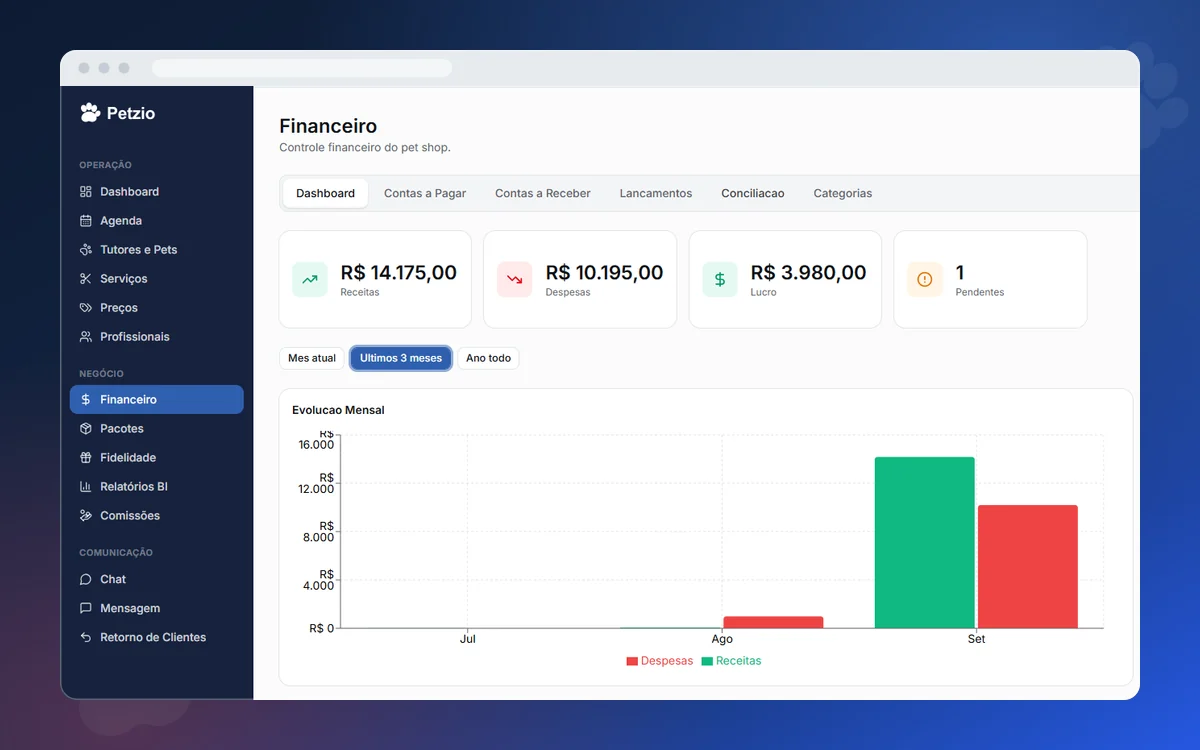Click the Financeiro dollar icon in sidebar
The width and height of the screenshot is (1200, 750).
tap(86, 400)
